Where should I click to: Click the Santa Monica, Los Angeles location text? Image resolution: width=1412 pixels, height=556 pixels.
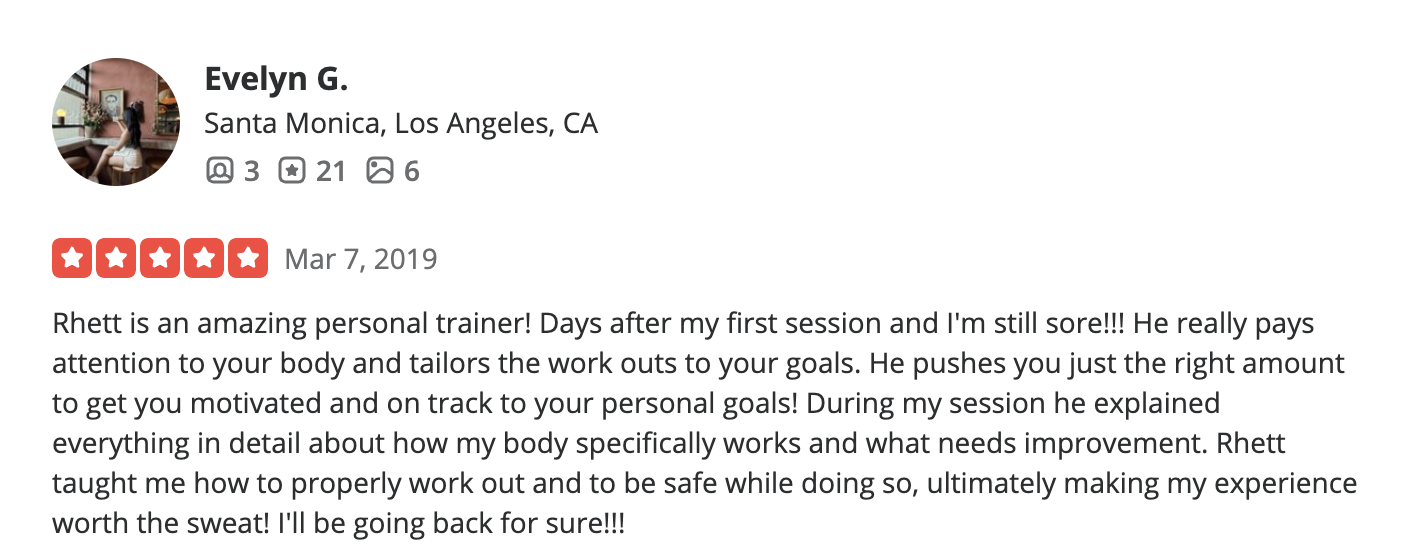point(401,124)
